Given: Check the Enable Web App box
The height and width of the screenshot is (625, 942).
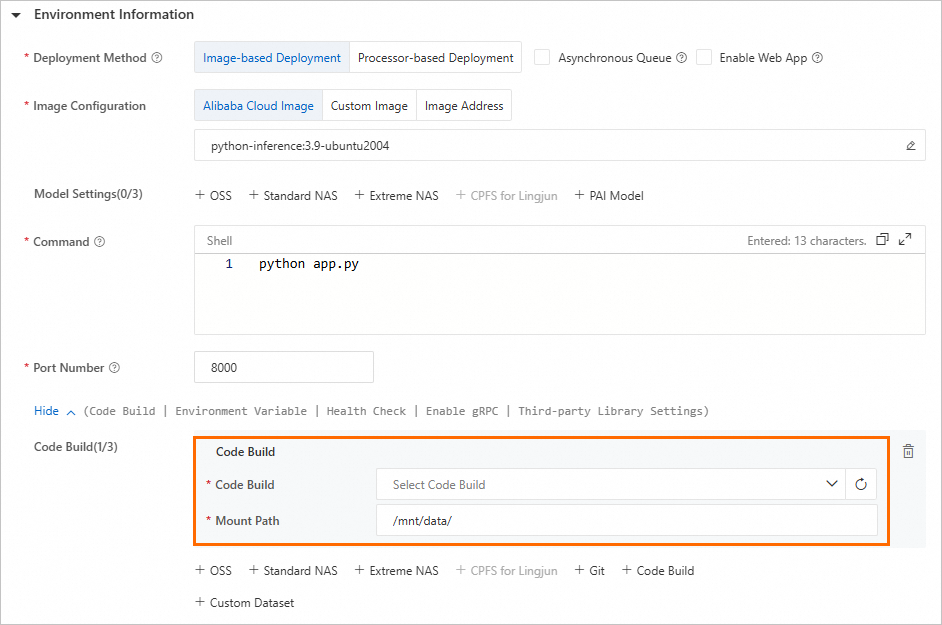Looking at the screenshot, I should pyautogui.click(x=704, y=58).
